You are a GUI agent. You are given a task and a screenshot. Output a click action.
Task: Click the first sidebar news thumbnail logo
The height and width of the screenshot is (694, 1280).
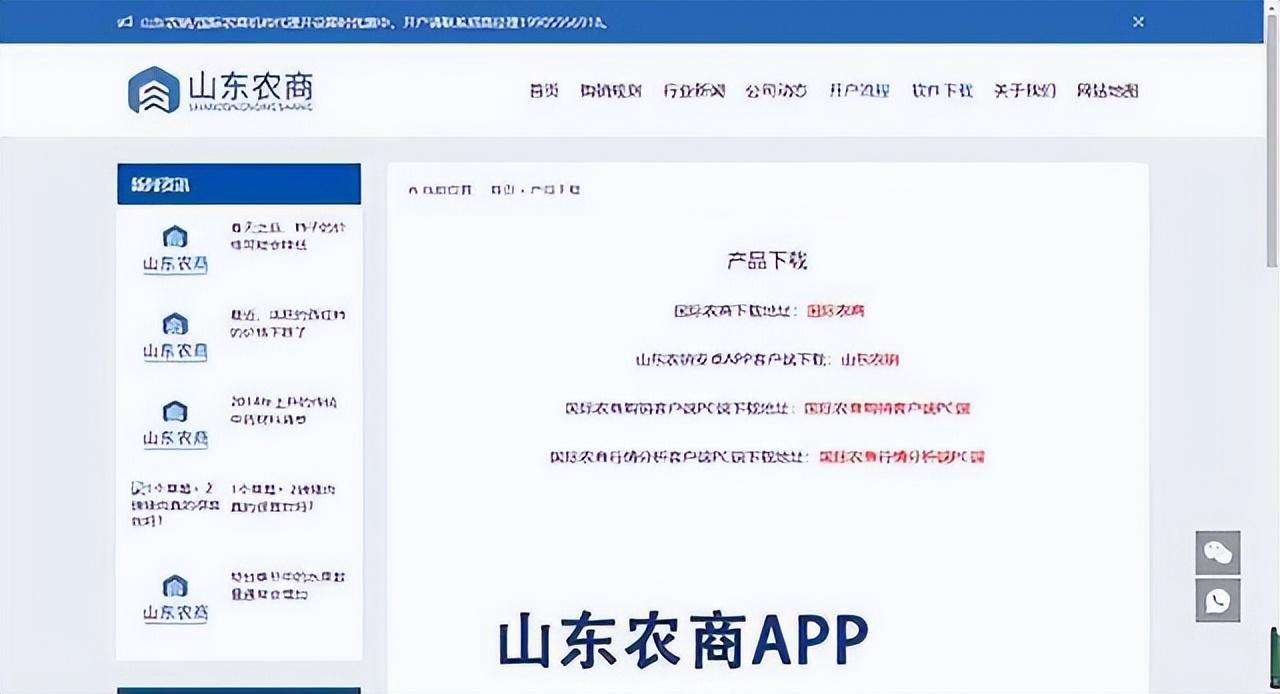coord(175,249)
